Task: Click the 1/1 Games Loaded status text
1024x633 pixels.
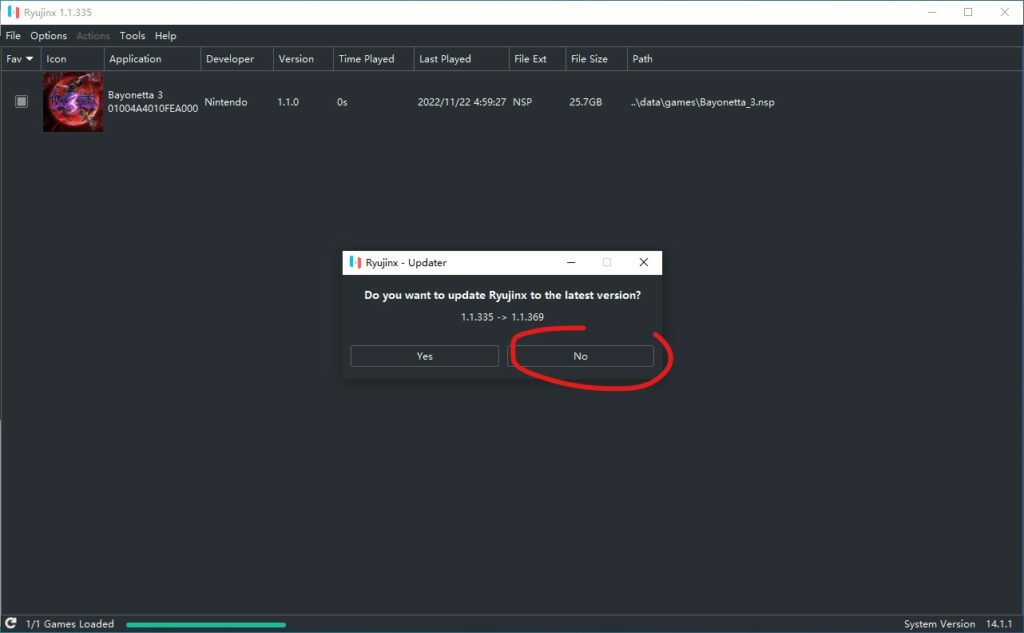Action: (70, 624)
